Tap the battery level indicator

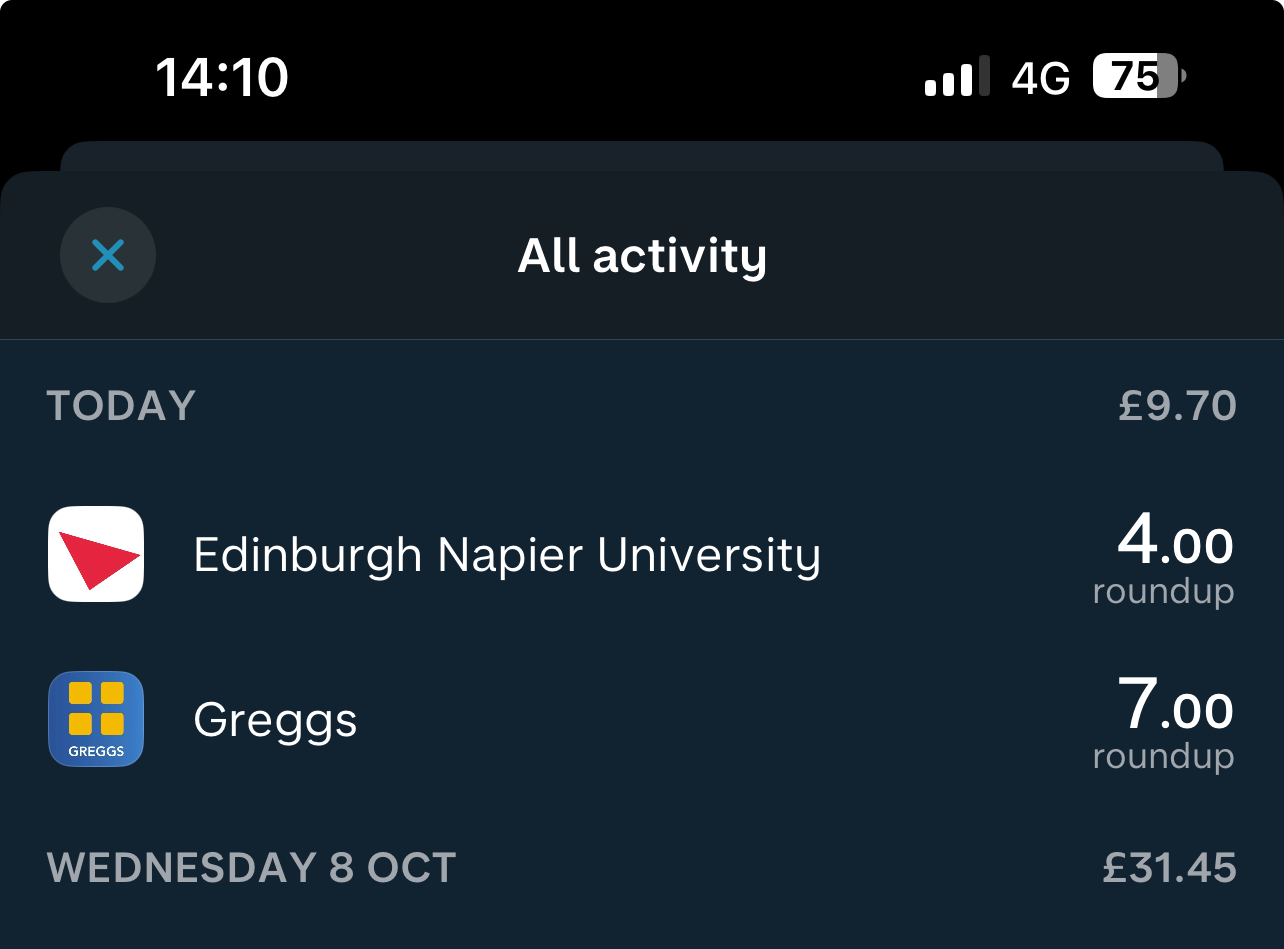coord(1138,77)
